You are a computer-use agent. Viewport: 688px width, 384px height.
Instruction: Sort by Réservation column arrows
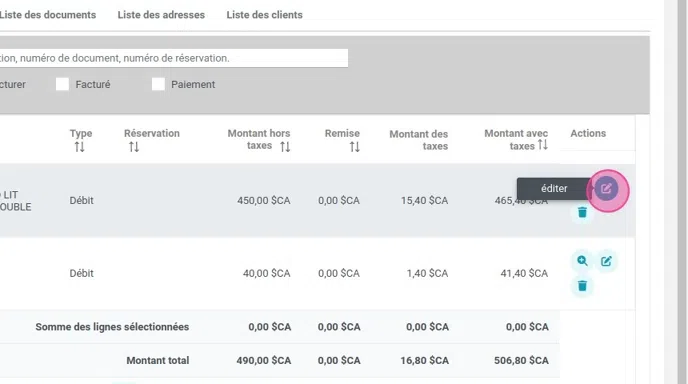click(134, 147)
